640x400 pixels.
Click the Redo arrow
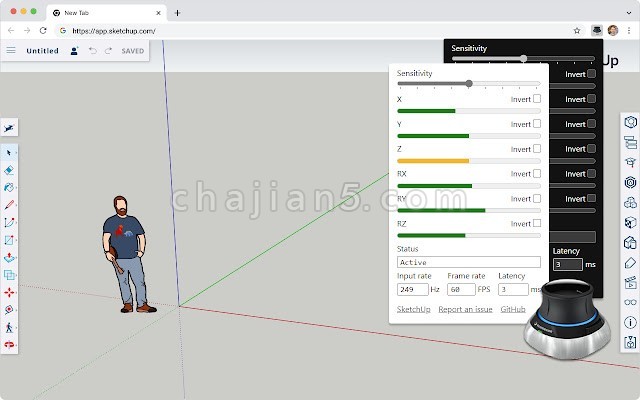(x=108, y=51)
